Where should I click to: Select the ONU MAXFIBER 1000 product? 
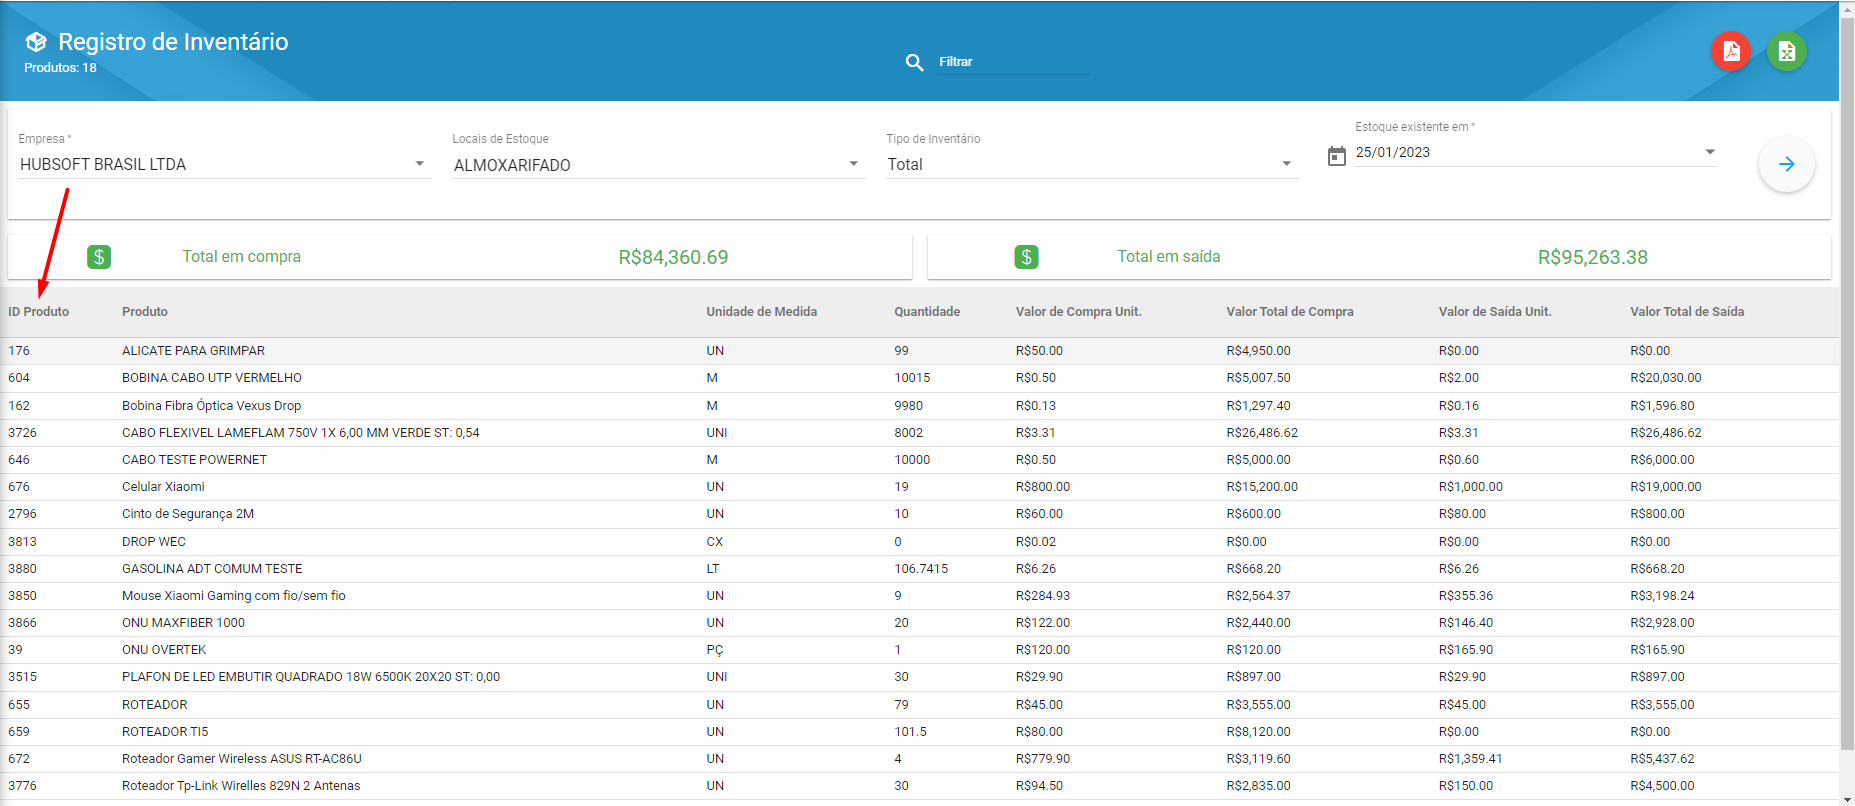183,623
